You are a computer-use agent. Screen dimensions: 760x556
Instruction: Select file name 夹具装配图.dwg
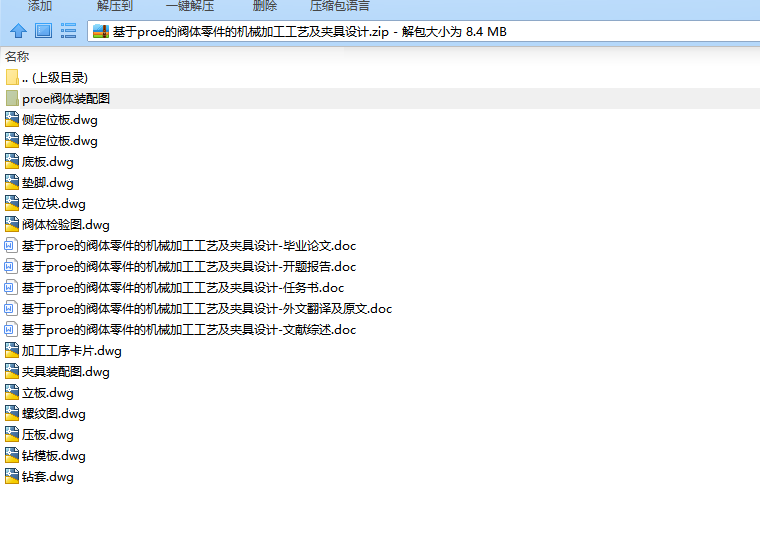[x=66, y=372]
